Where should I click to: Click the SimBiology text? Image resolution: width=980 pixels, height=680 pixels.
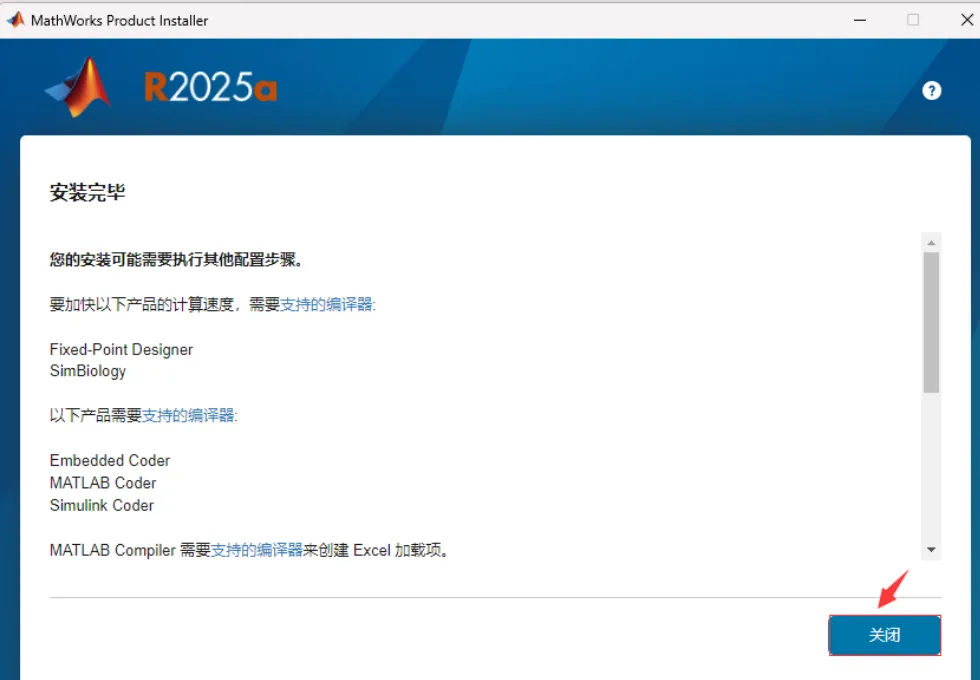[88, 371]
